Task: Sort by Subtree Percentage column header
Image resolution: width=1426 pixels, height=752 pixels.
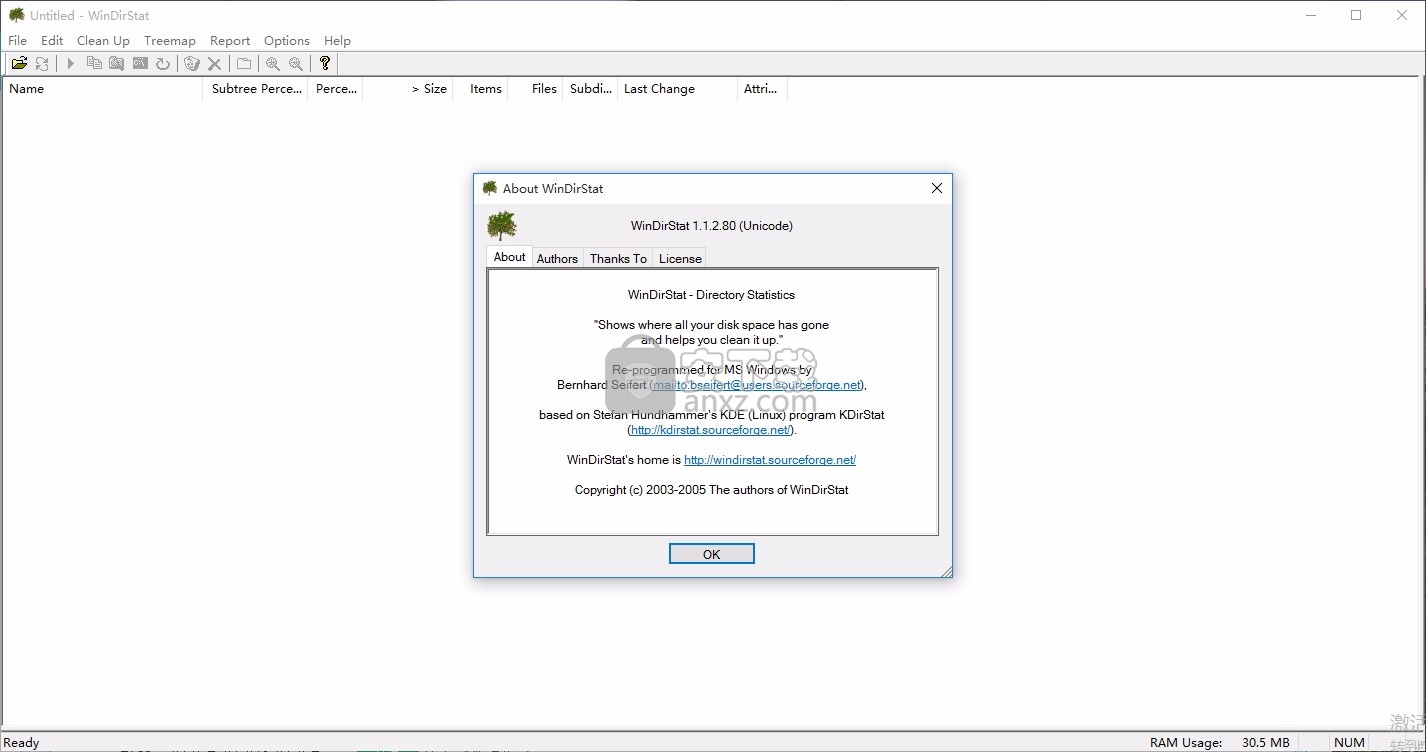Action: pos(257,89)
